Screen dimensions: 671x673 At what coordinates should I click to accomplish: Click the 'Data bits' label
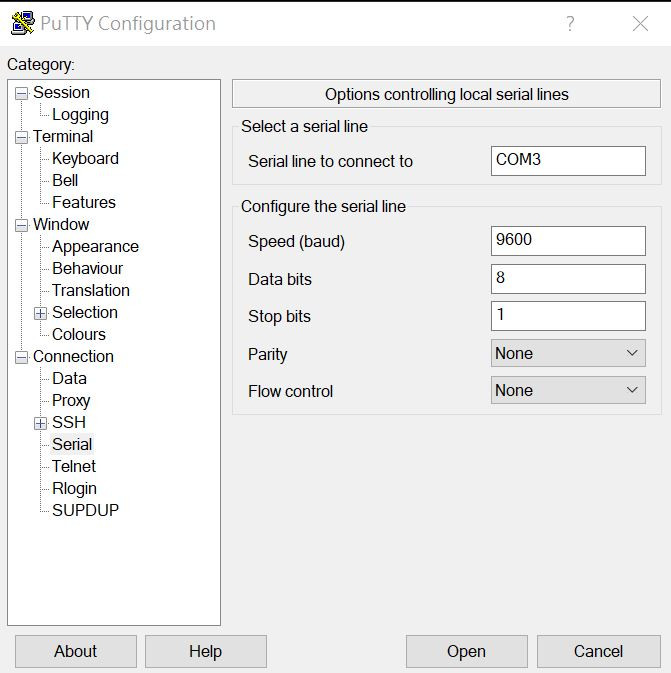(x=280, y=279)
